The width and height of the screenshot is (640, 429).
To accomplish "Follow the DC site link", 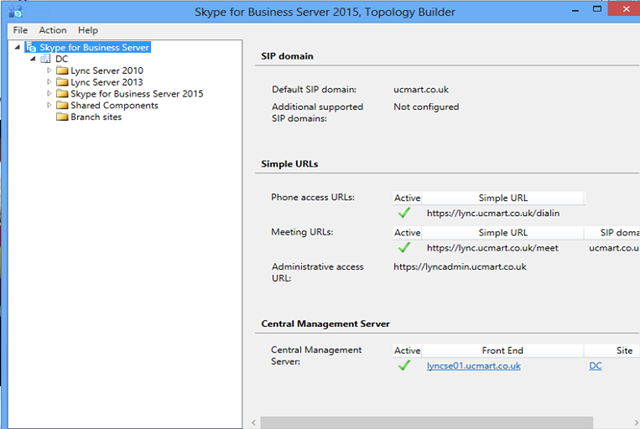I will tap(596, 367).
